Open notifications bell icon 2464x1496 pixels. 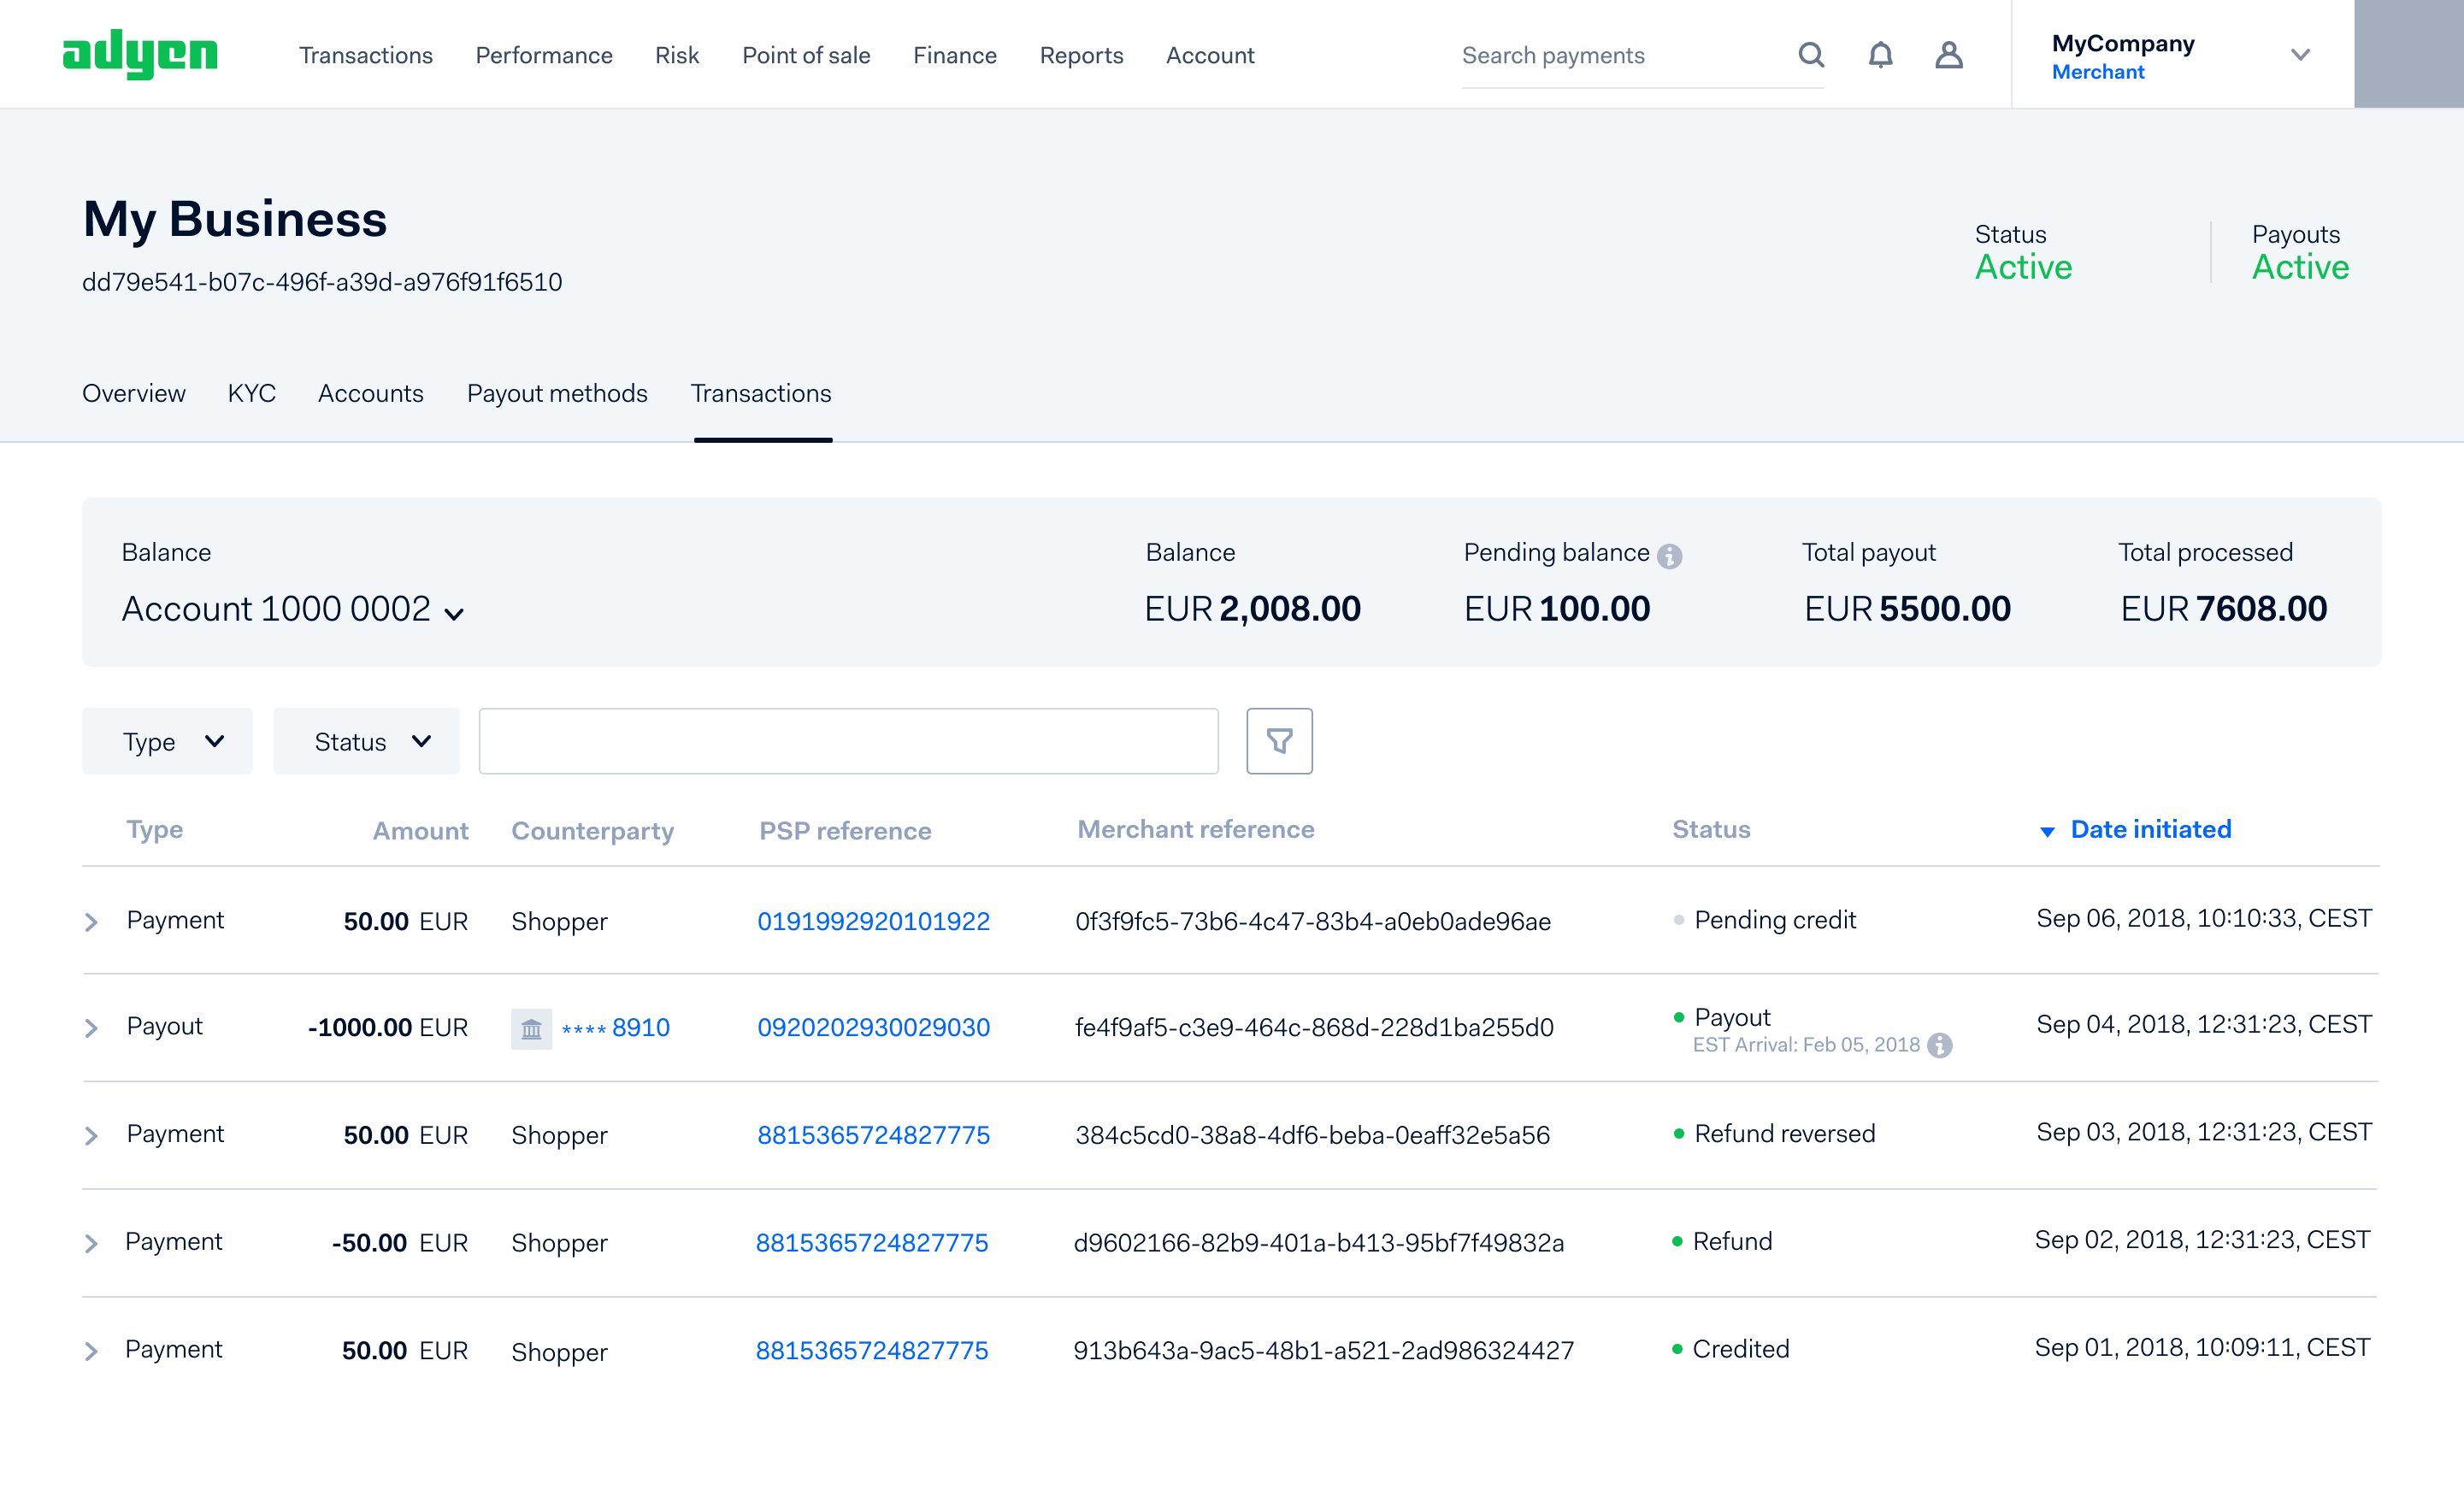coord(1880,55)
